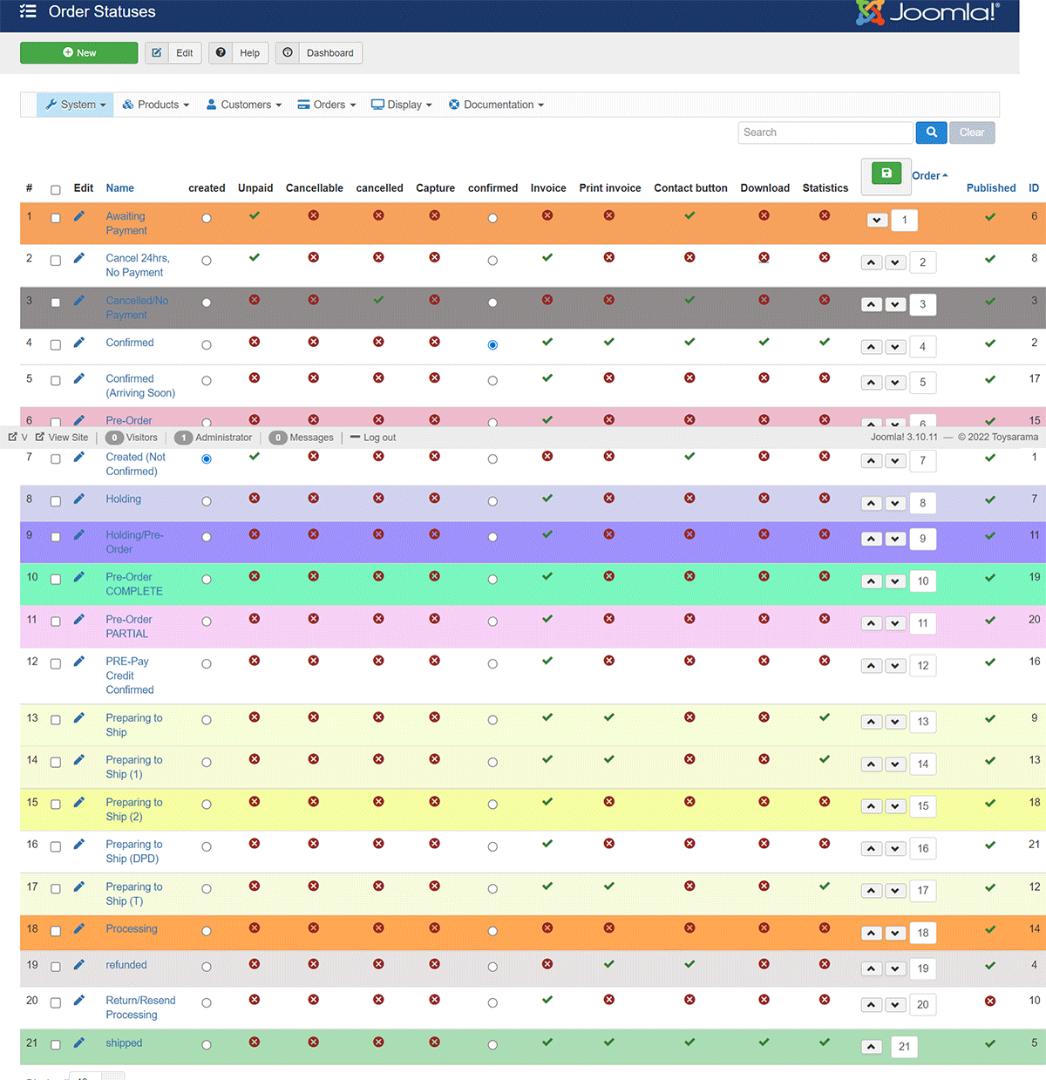Click the search magnifier button
The width and height of the screenshot is (1046, 1080).
[x=930, y=132]
